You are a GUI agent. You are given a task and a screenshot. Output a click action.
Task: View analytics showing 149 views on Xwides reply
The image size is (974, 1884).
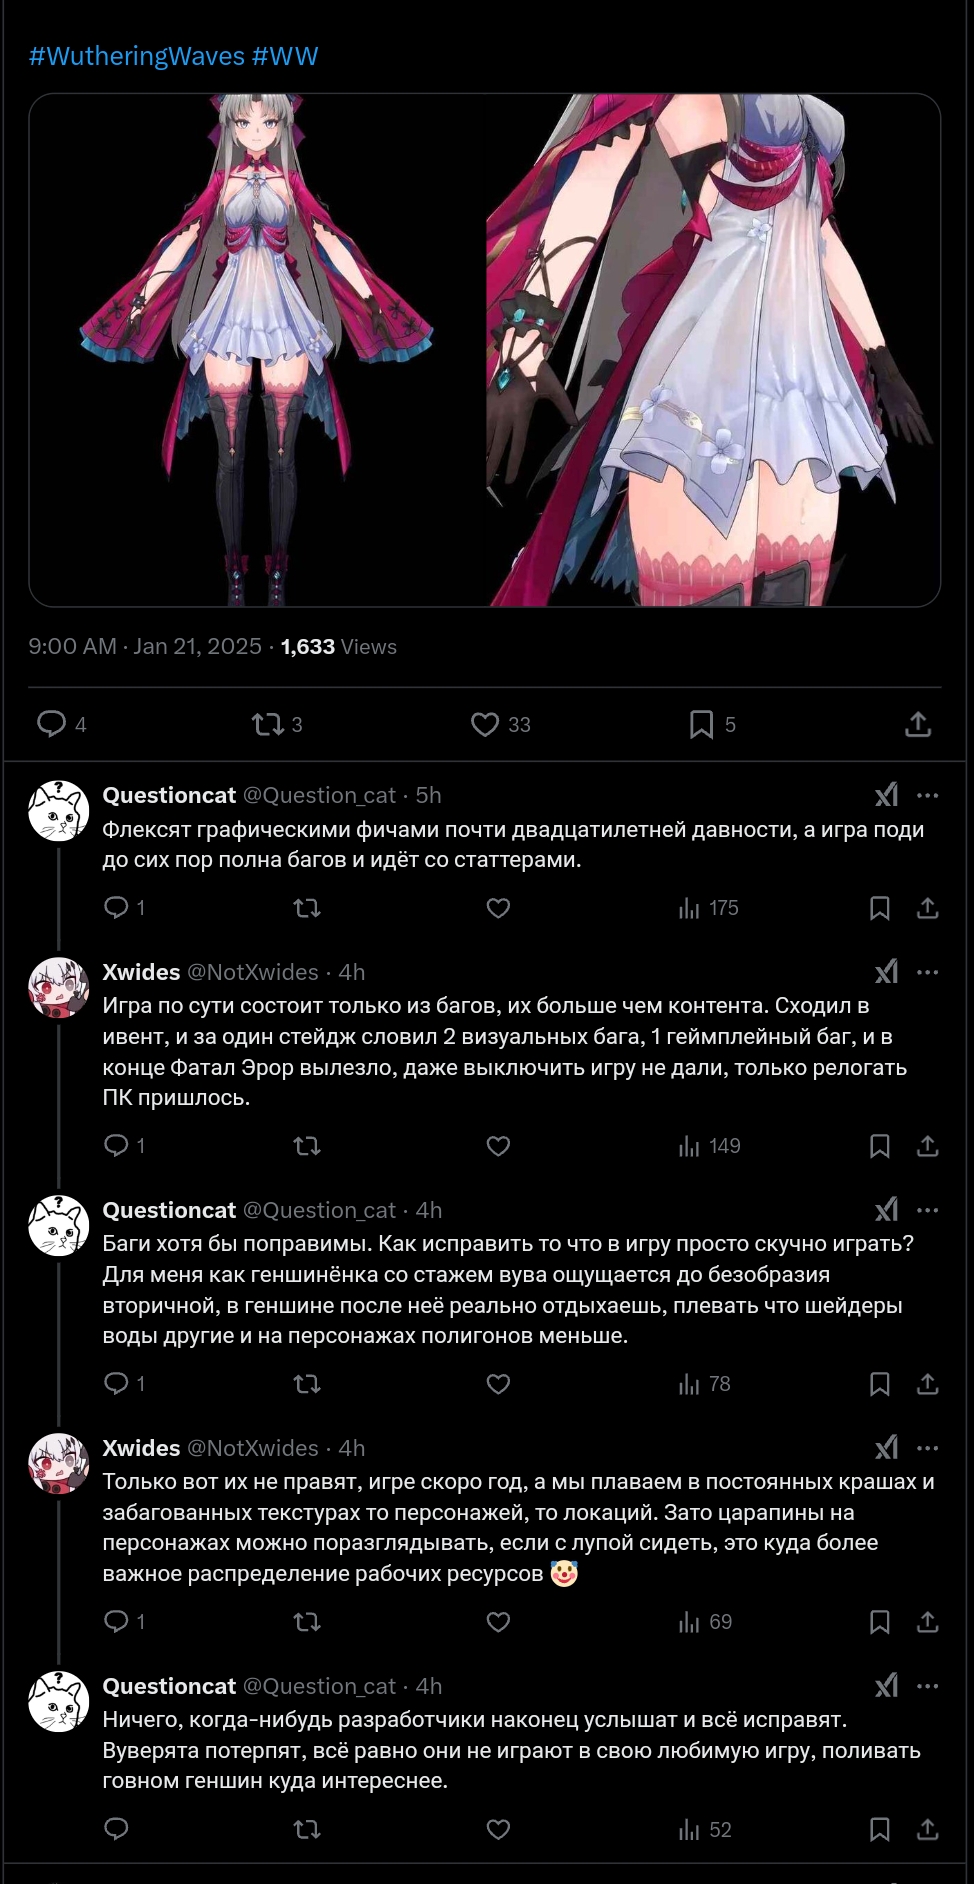[x=710, y=1146]
